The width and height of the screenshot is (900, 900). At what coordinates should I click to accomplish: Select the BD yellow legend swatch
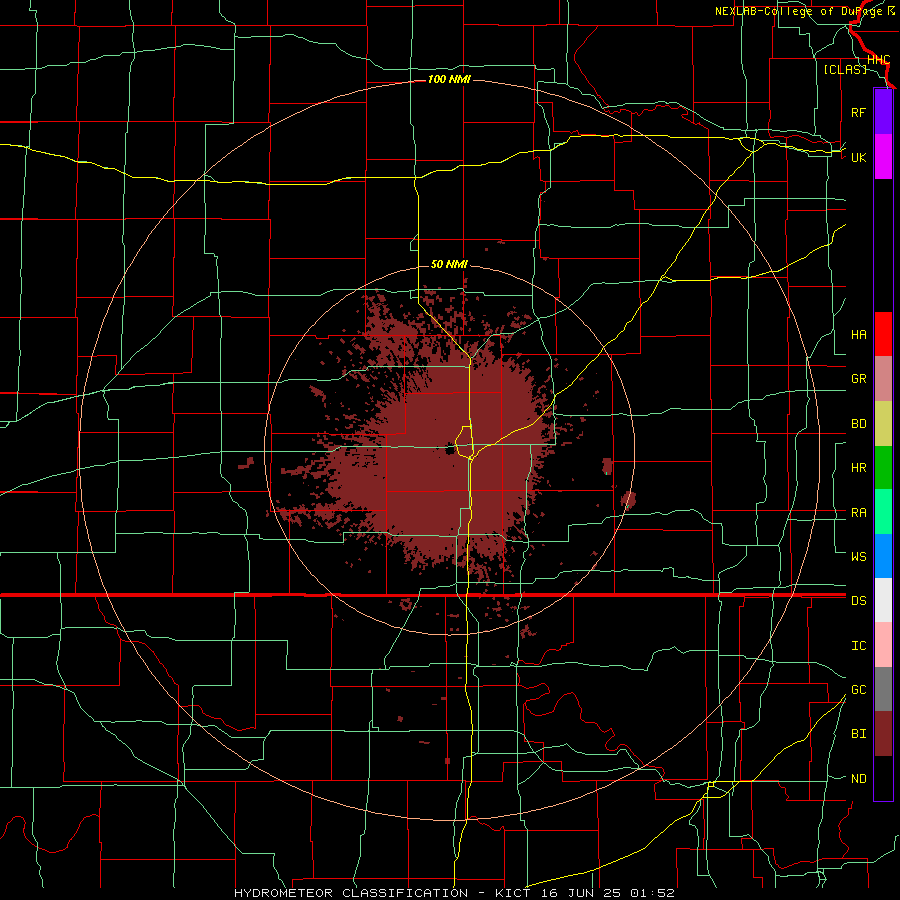[x=883, y=424]
